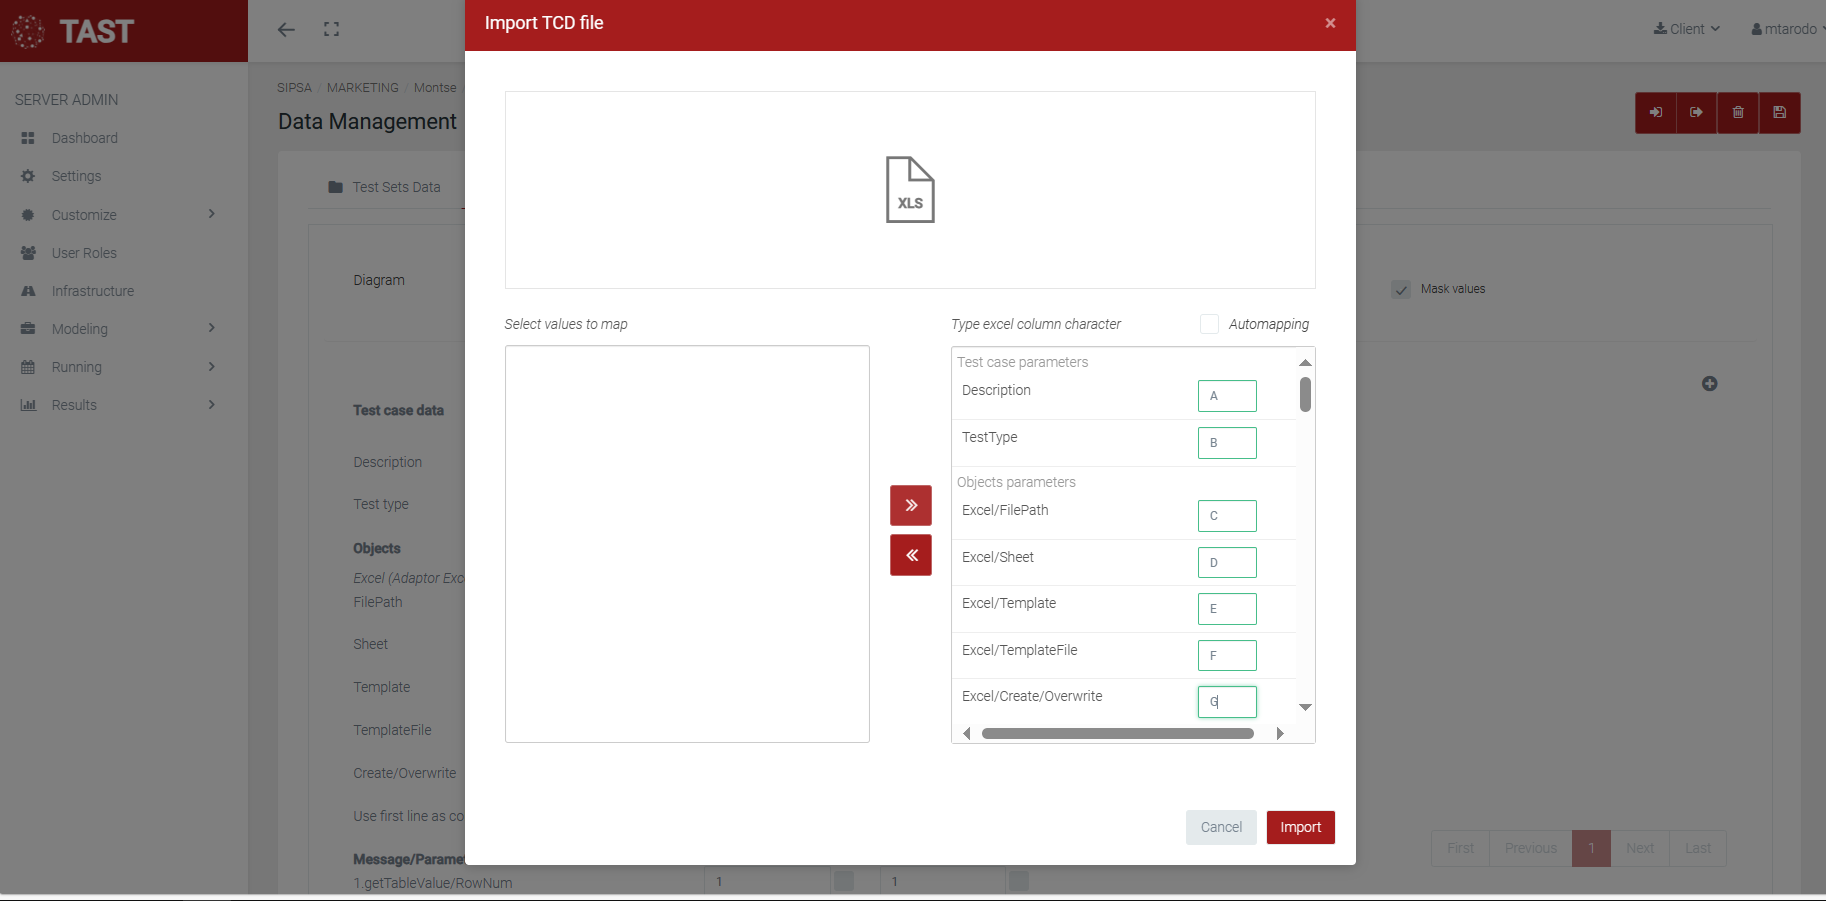Enable the Automapping checkbox
Image resolution: width=1826 pixels, height=901 pixels.
1209,324
